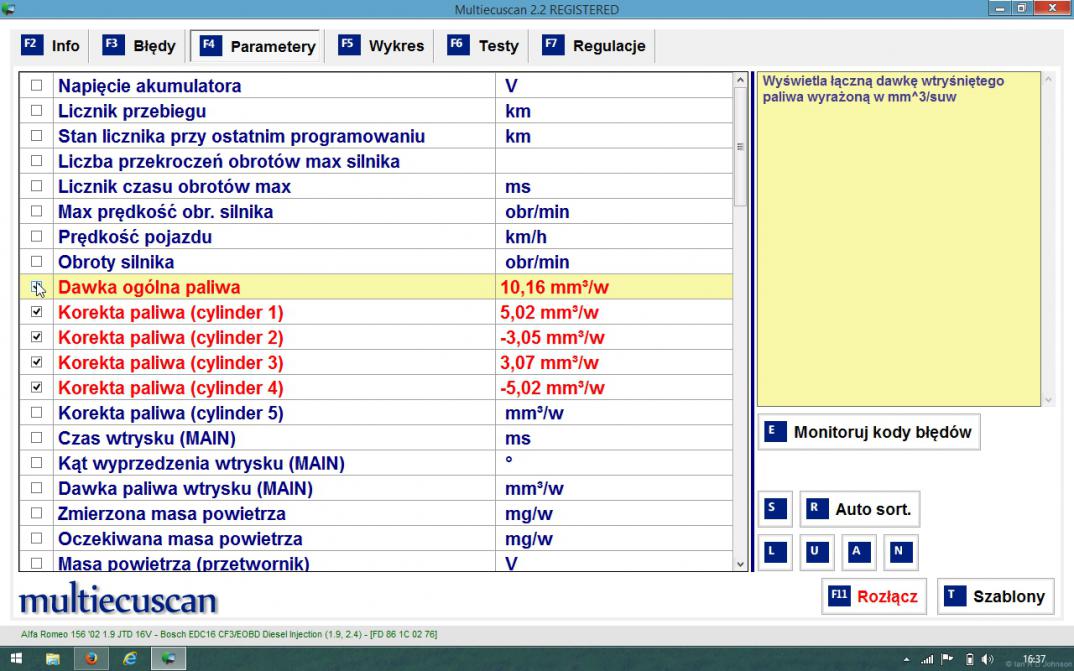The image size is (1074, 671).
Task: Untick Korekta paliwa (cylinder 4) checkbox
Action: pyautogui.click(x=36, y=388)
